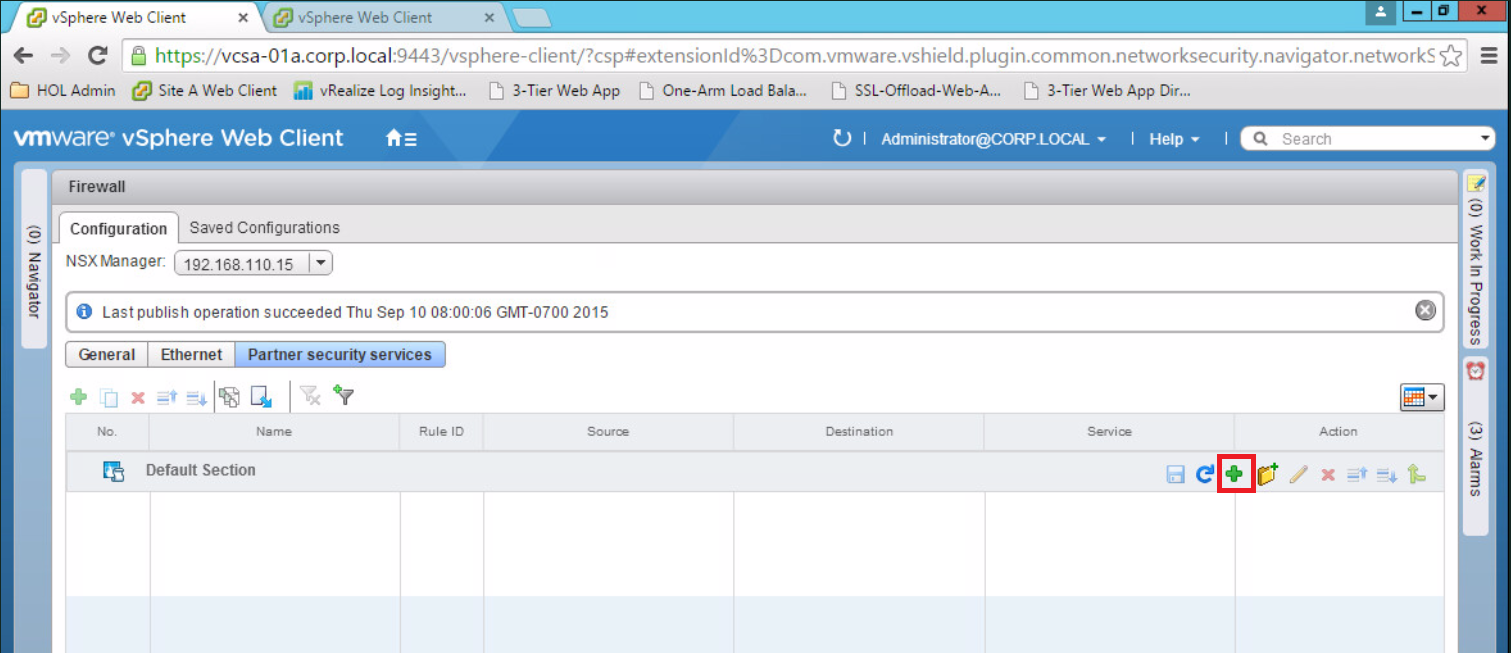Click the apply filter funnel icon
The image size is (1511, 653).
(343, 394)
